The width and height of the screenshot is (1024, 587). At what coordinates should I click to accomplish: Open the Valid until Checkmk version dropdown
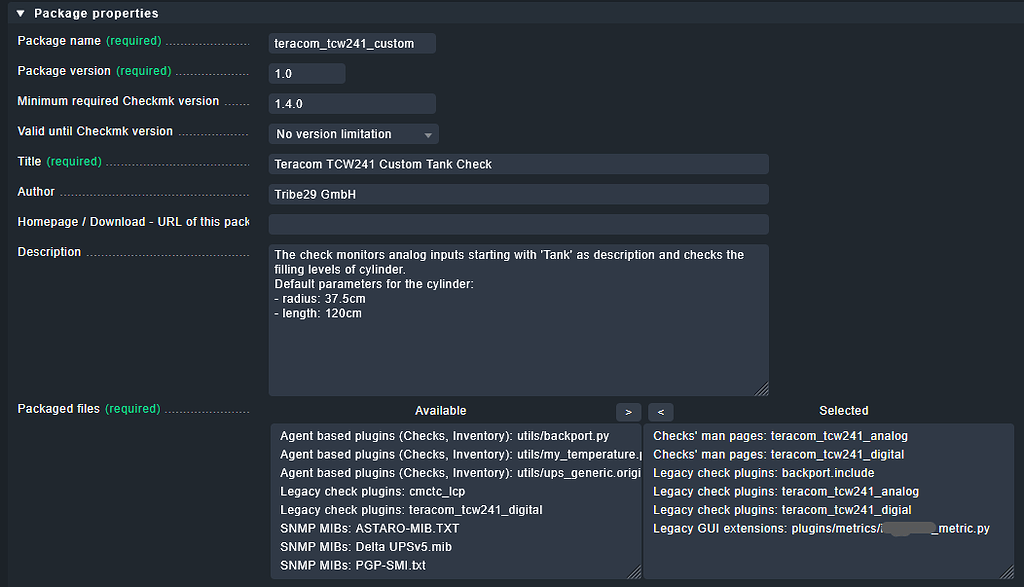pos(353,133)
